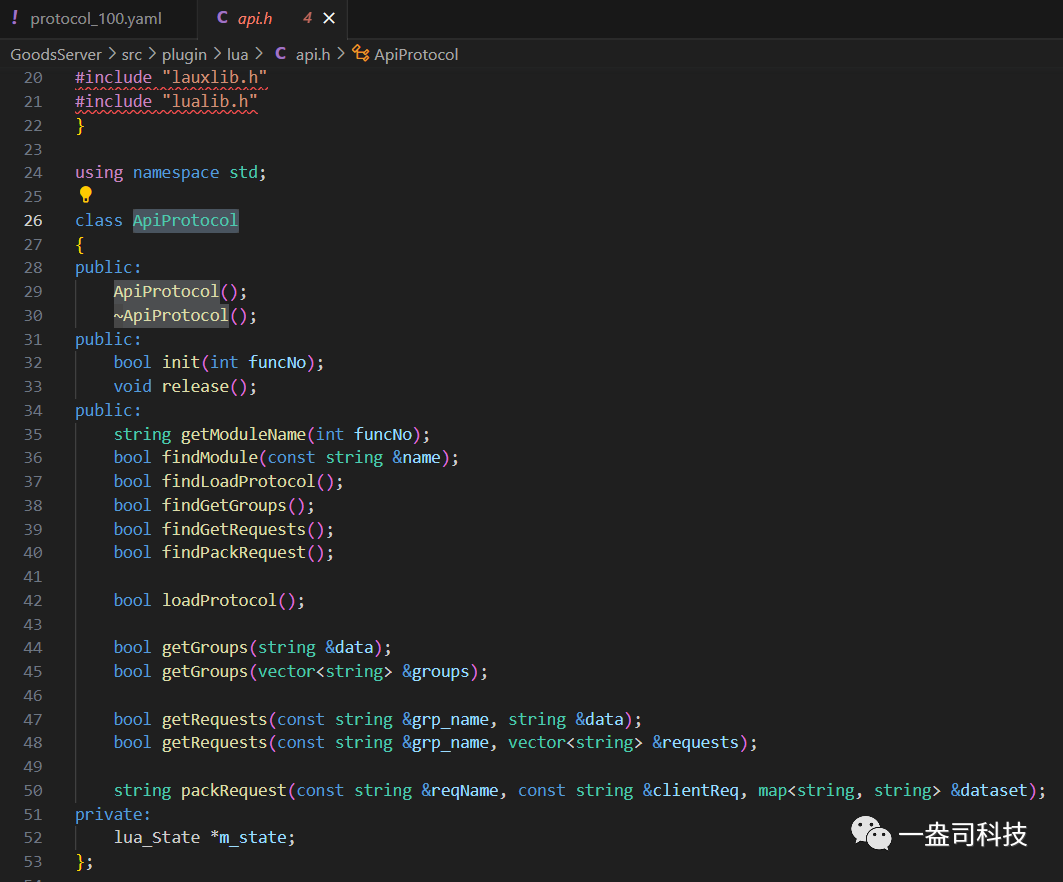Open the ApiProtocol symbol breadcrumb
Viewport: 1063px width, 882px height.
pos(416,54)
